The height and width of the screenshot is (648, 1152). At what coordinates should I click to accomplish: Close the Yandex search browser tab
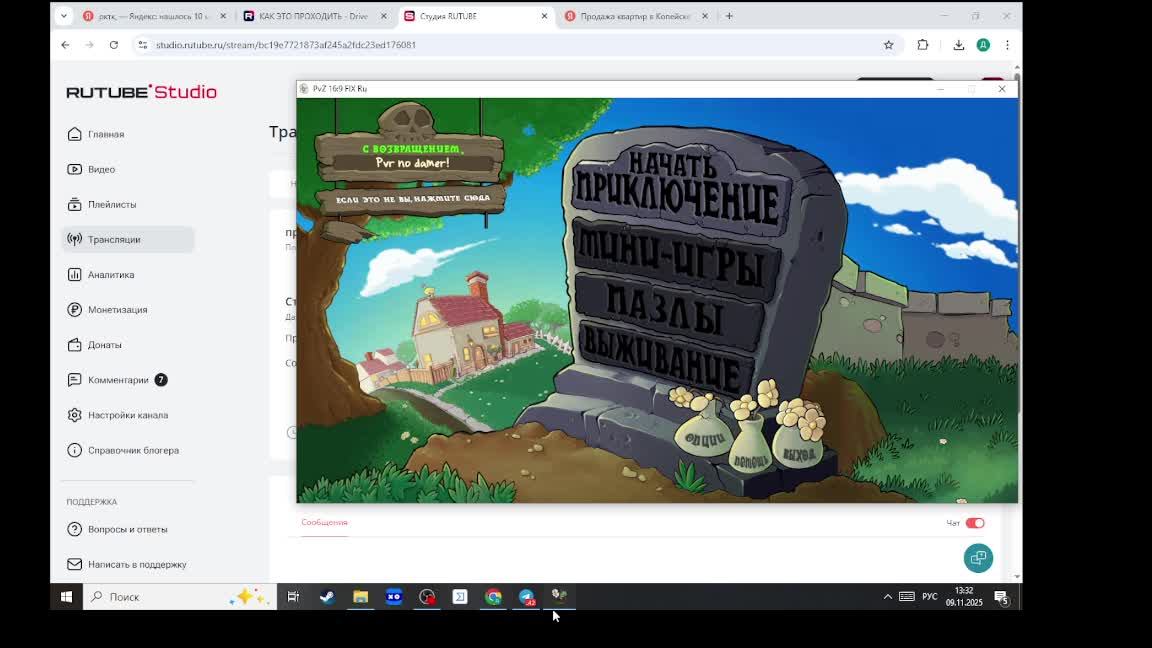tap(223, 16)
